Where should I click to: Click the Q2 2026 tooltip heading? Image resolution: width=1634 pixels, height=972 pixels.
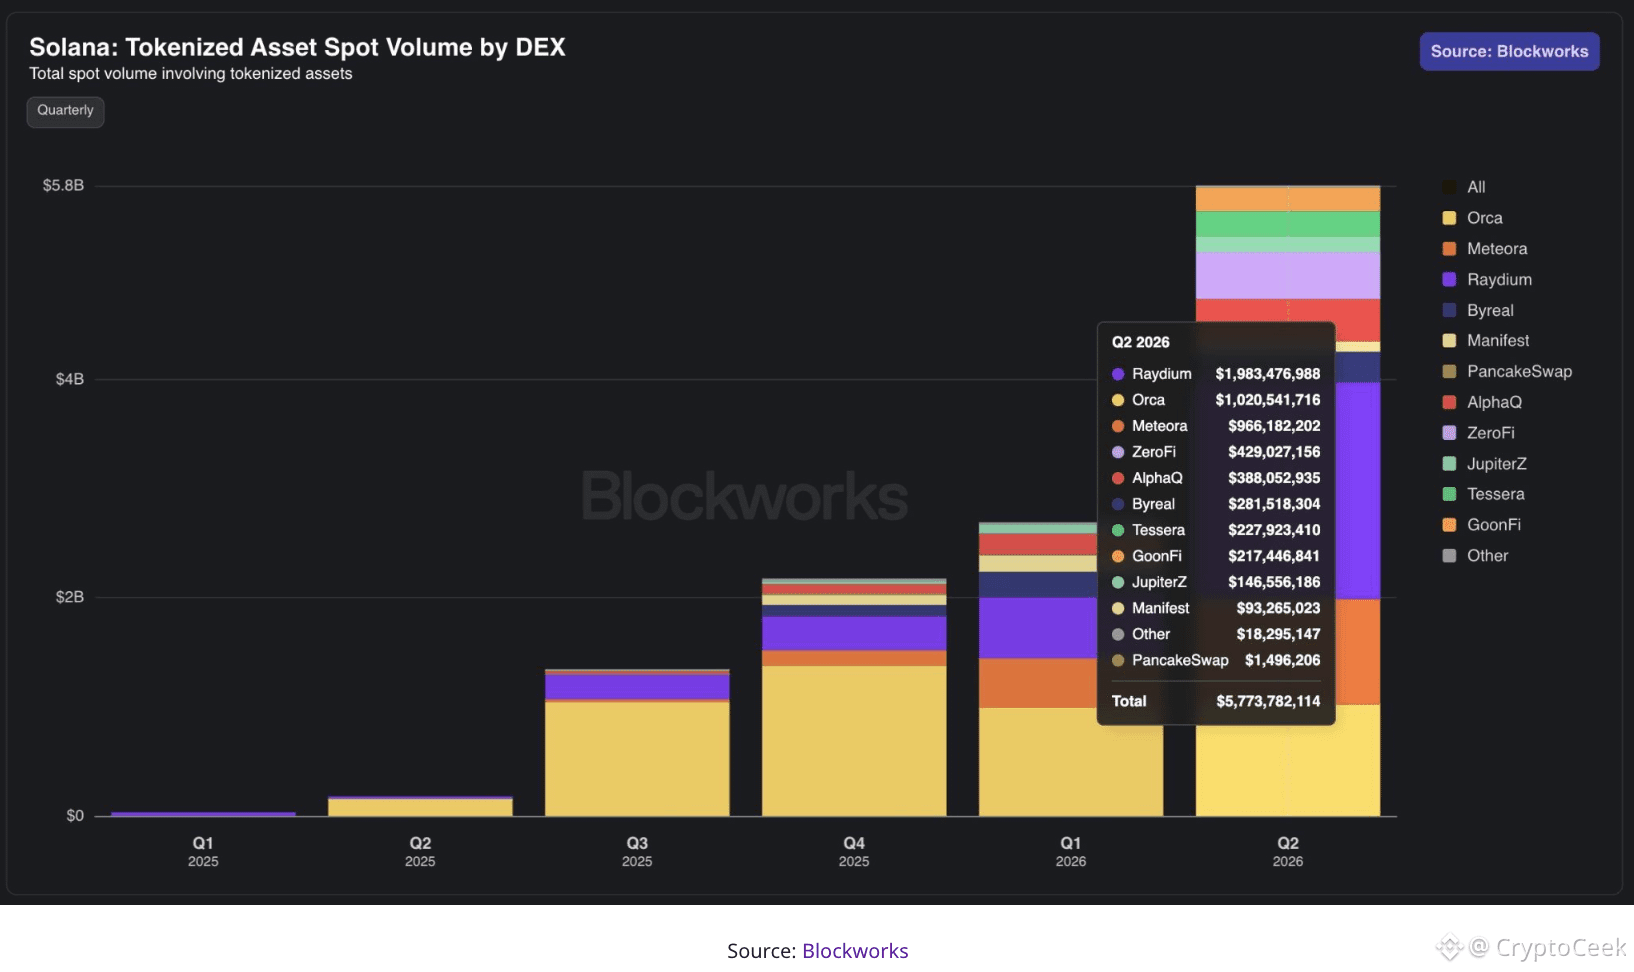pos(1141,342)
